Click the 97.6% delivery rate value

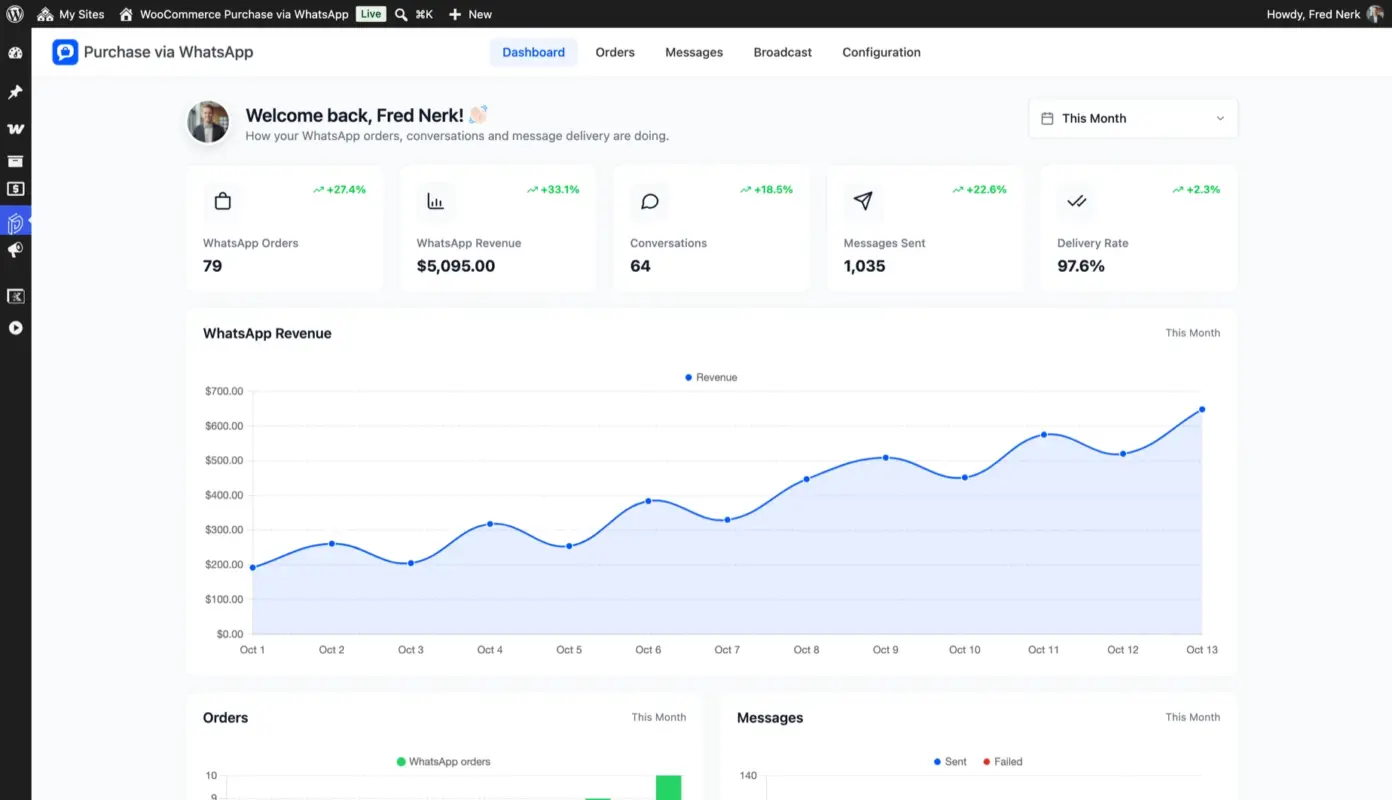[1081, 266]
